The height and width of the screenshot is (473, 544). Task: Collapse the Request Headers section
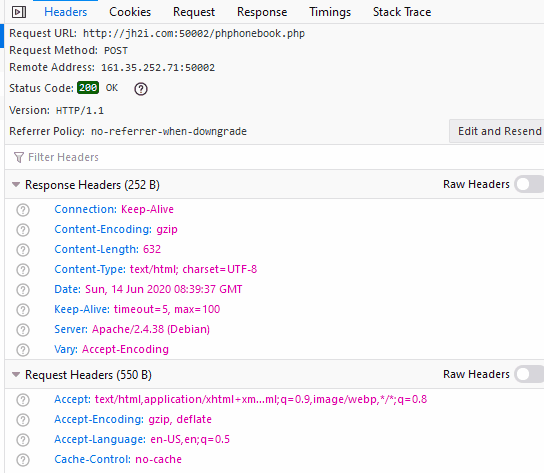pyautogui.click(x=16, y=374)
